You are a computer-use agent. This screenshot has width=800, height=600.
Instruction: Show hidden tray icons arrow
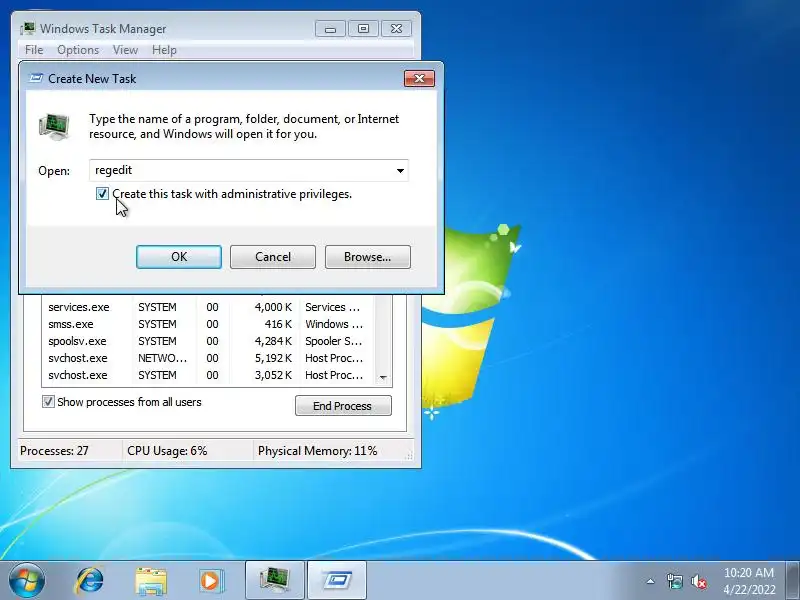point(651,581)
